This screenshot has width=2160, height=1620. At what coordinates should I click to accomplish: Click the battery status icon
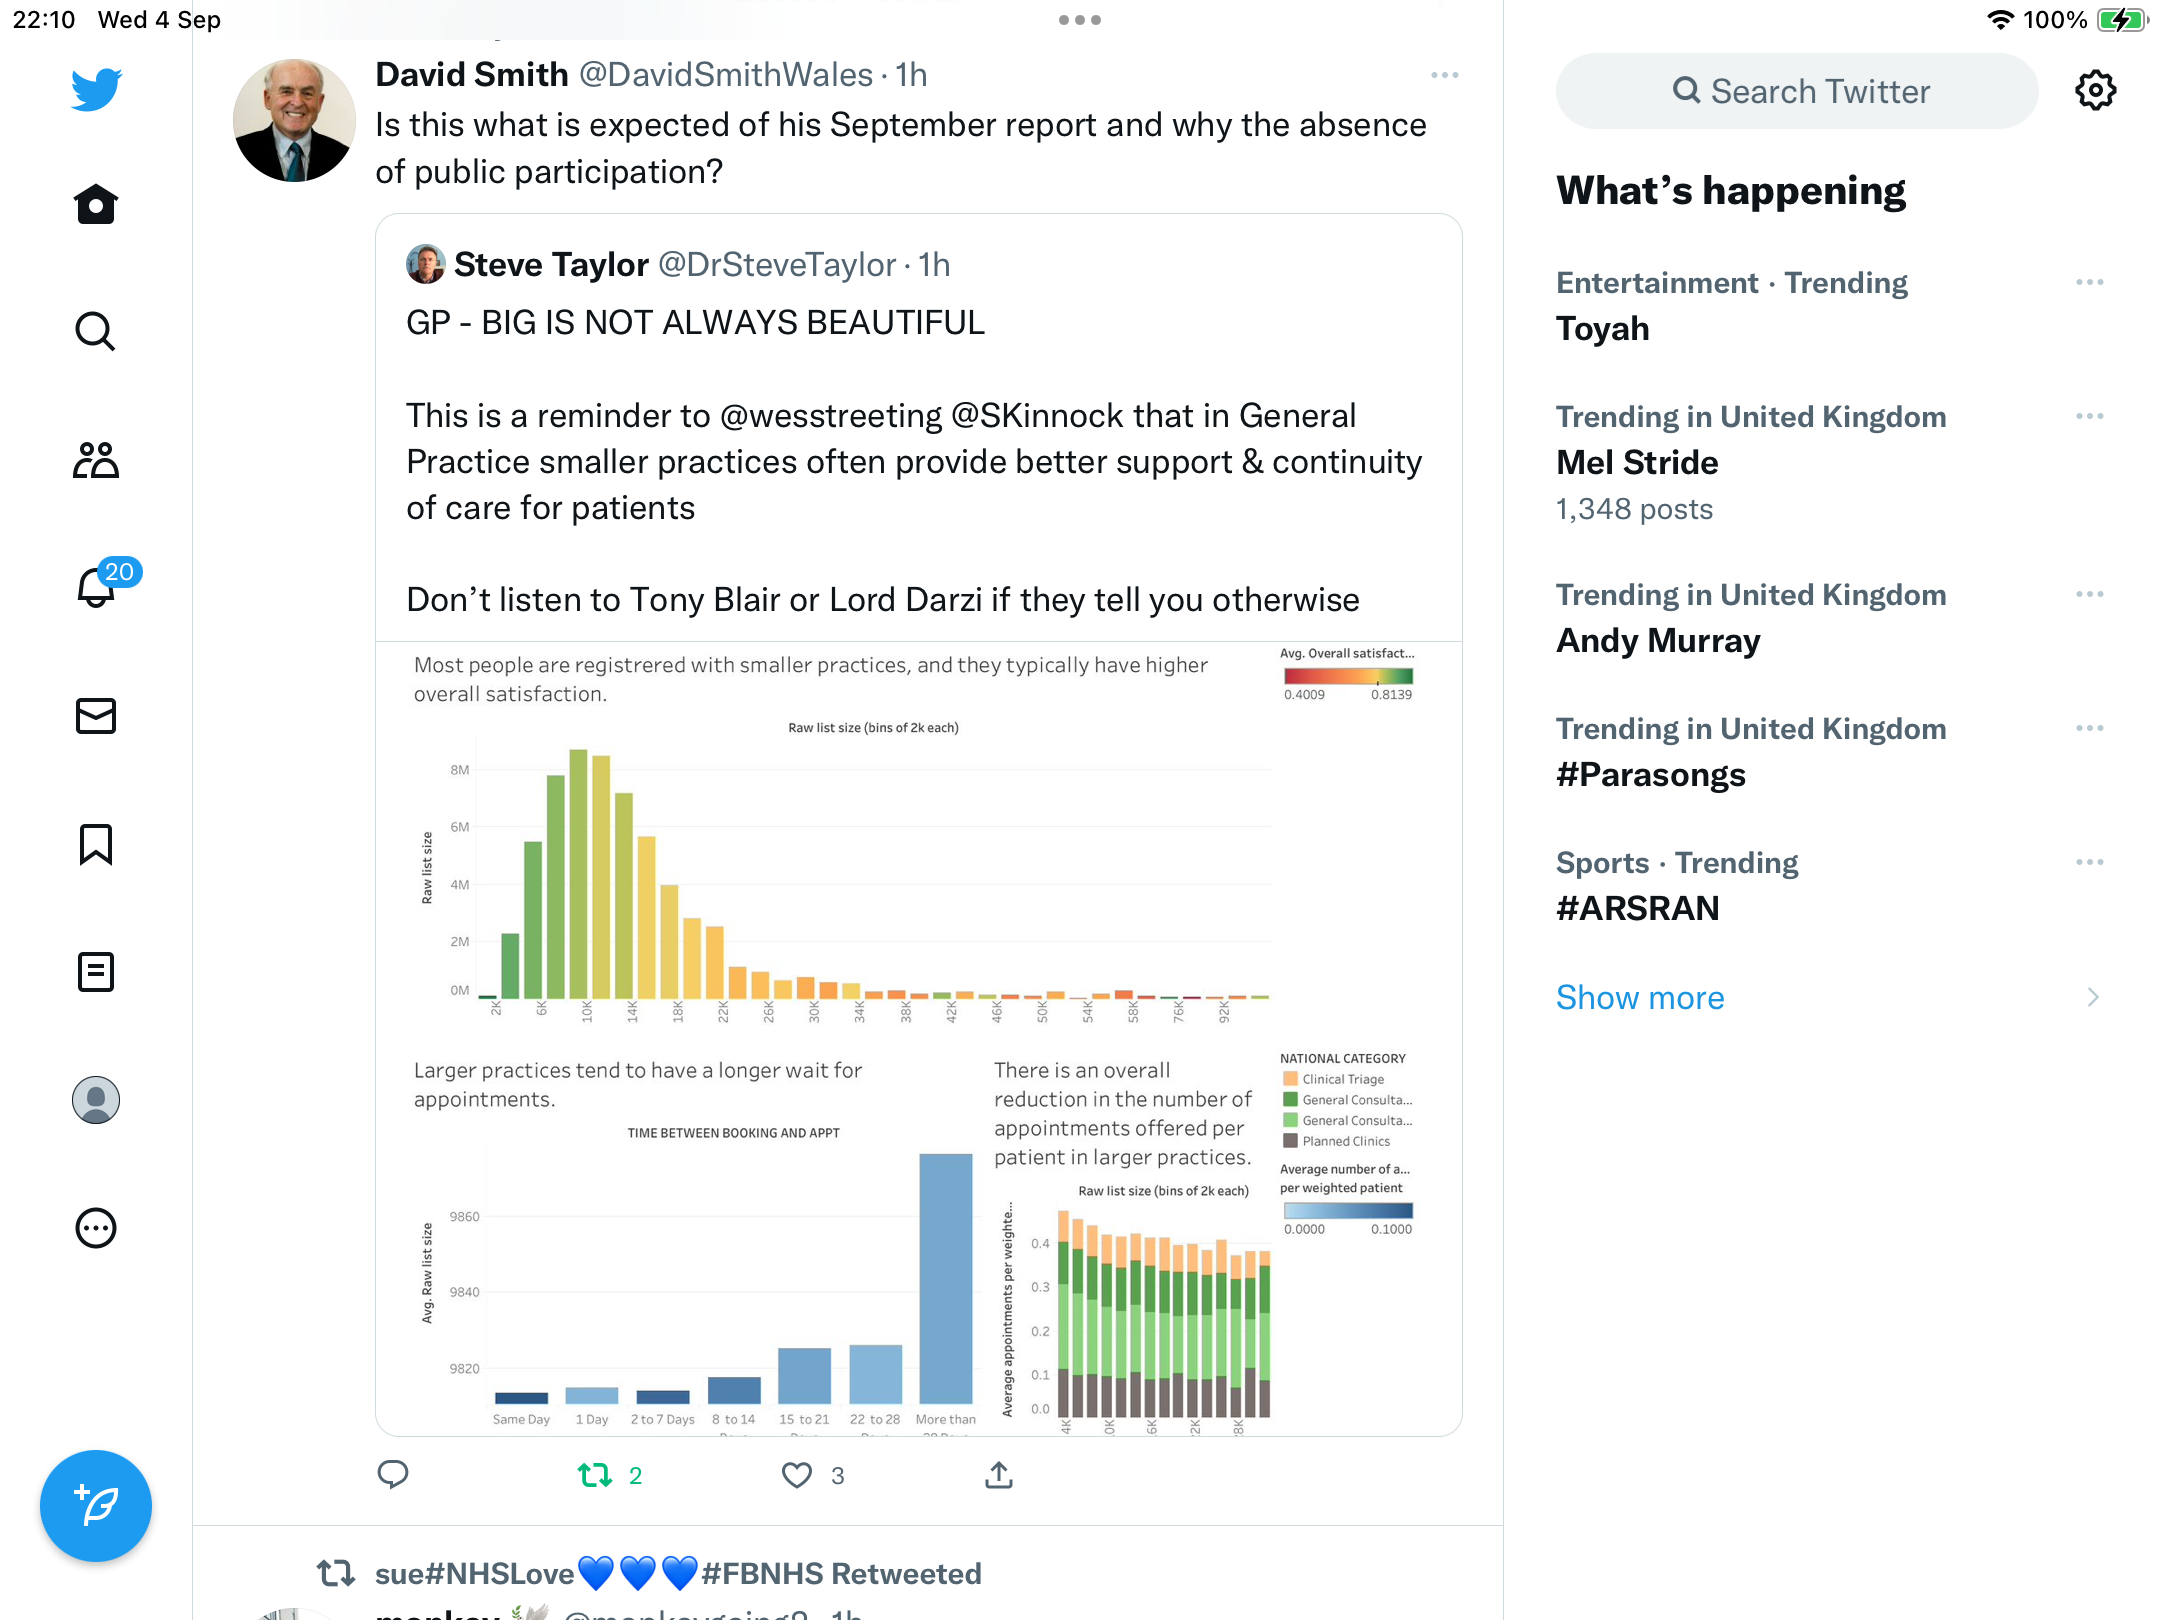click(2122, 19)
